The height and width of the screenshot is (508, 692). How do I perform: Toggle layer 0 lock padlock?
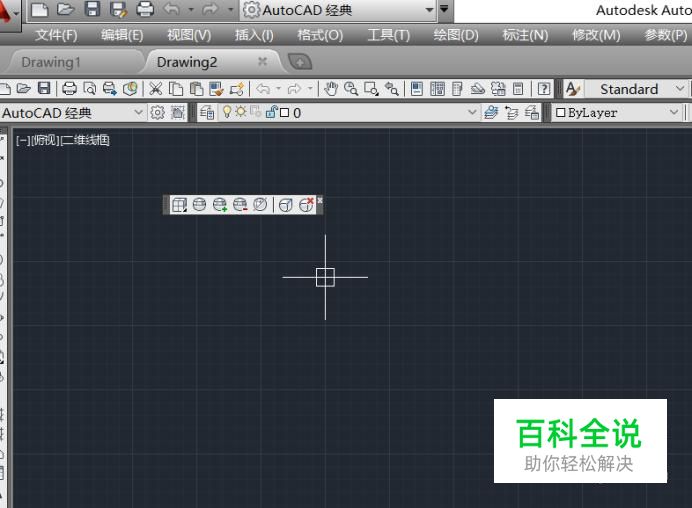tap(271, 112)
